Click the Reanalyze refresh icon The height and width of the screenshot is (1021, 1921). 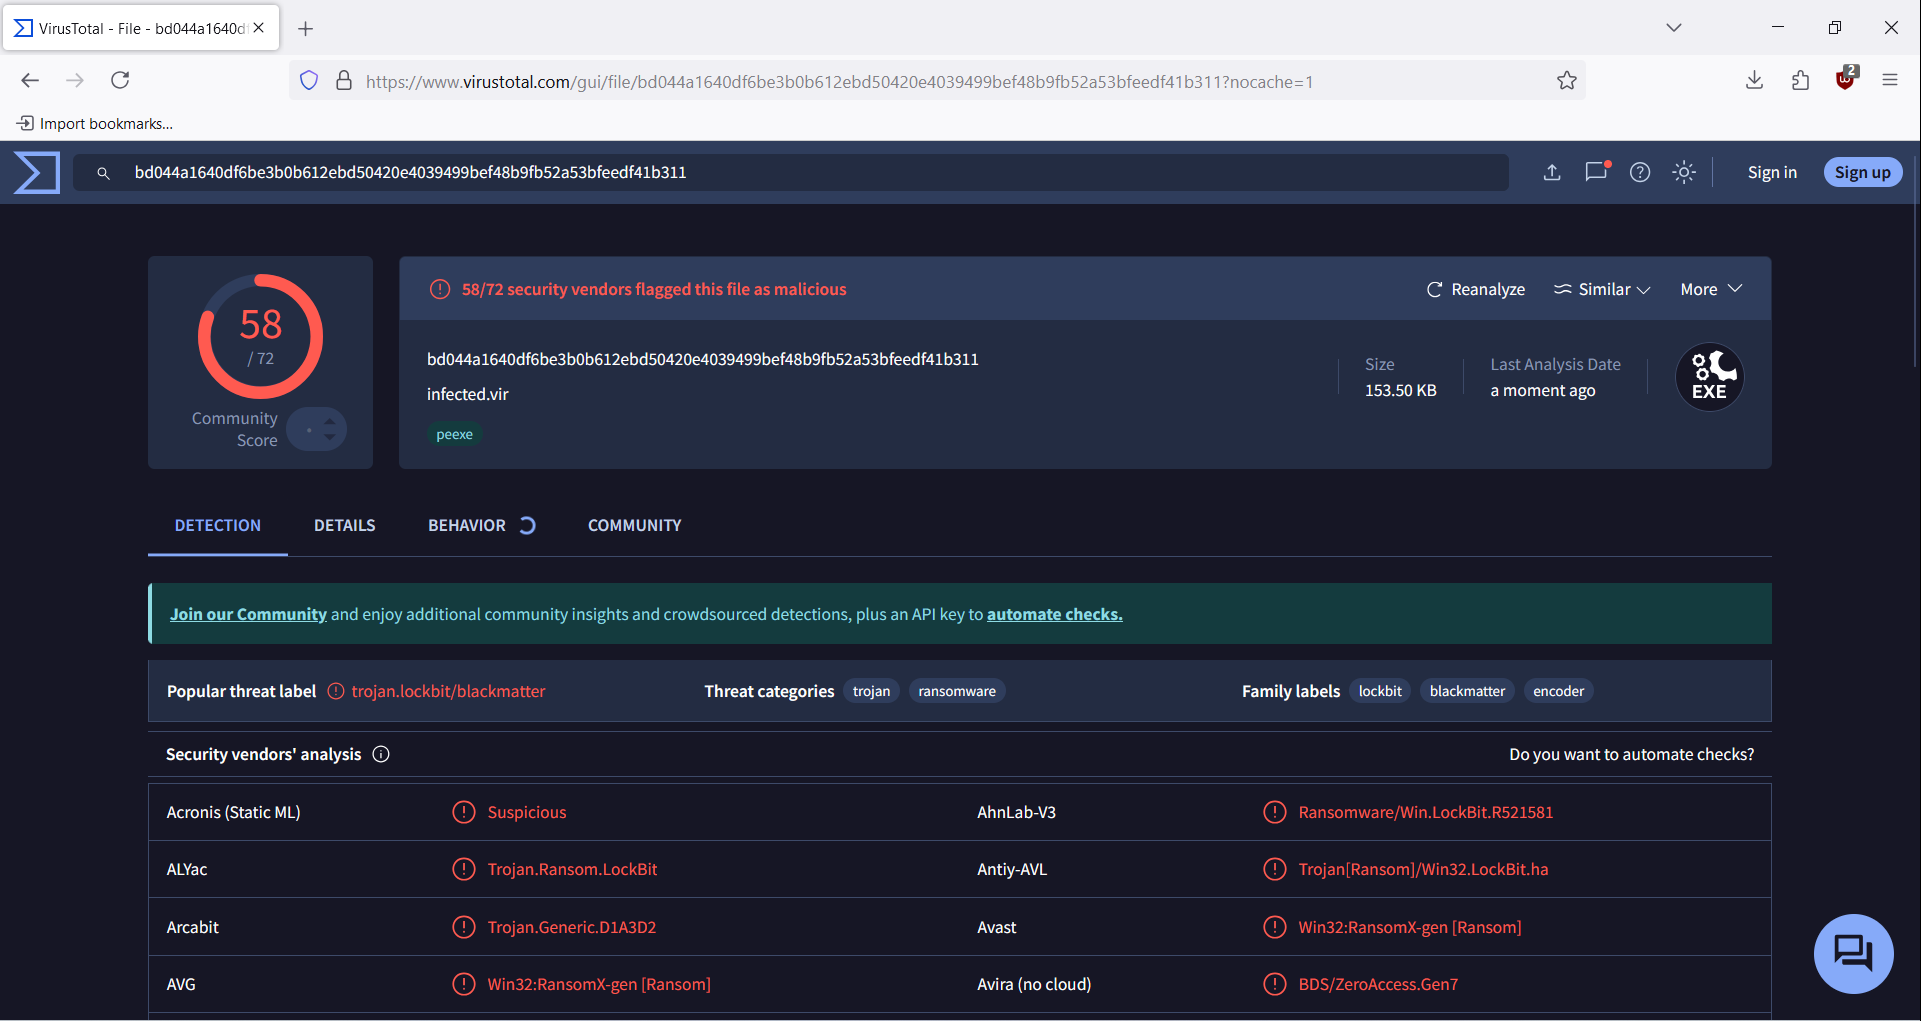(1434, 289)
